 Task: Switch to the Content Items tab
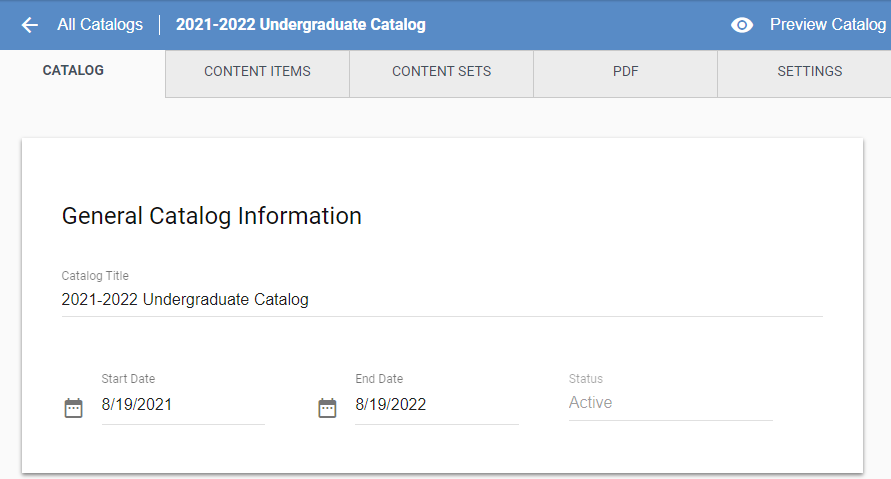(257, 73)
